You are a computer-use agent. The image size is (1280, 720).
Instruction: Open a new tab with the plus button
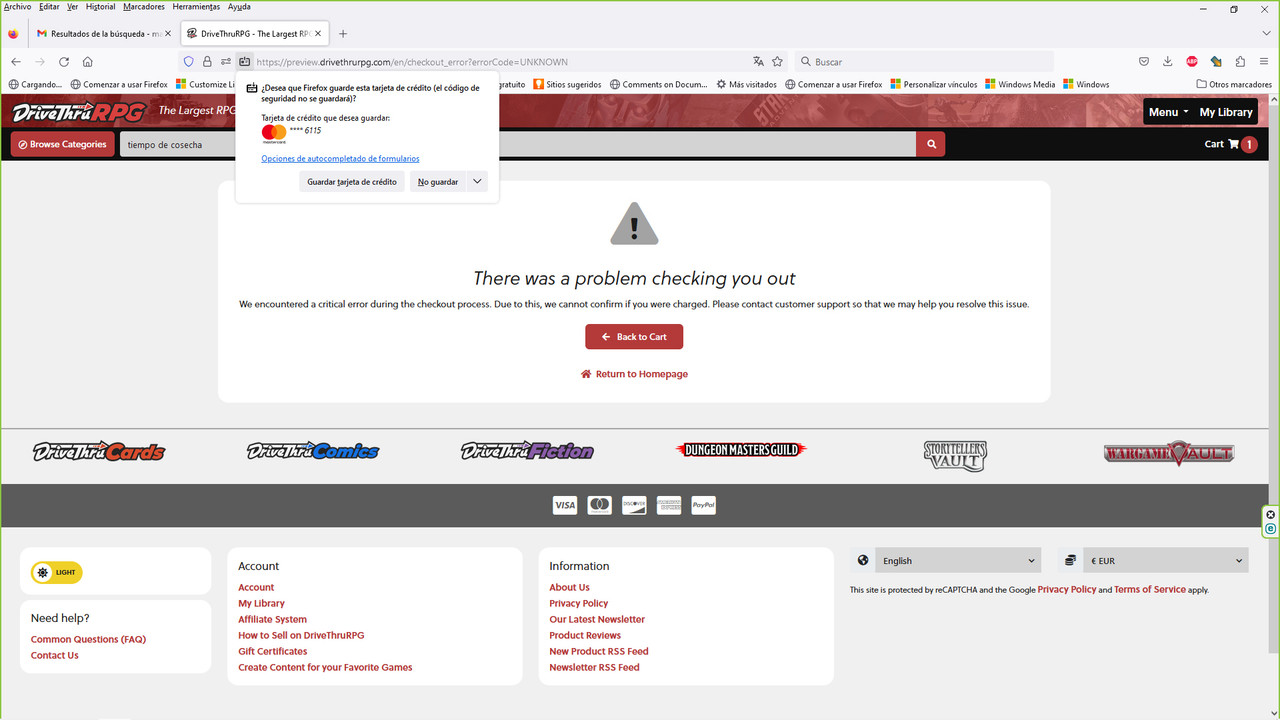(343, 33)
